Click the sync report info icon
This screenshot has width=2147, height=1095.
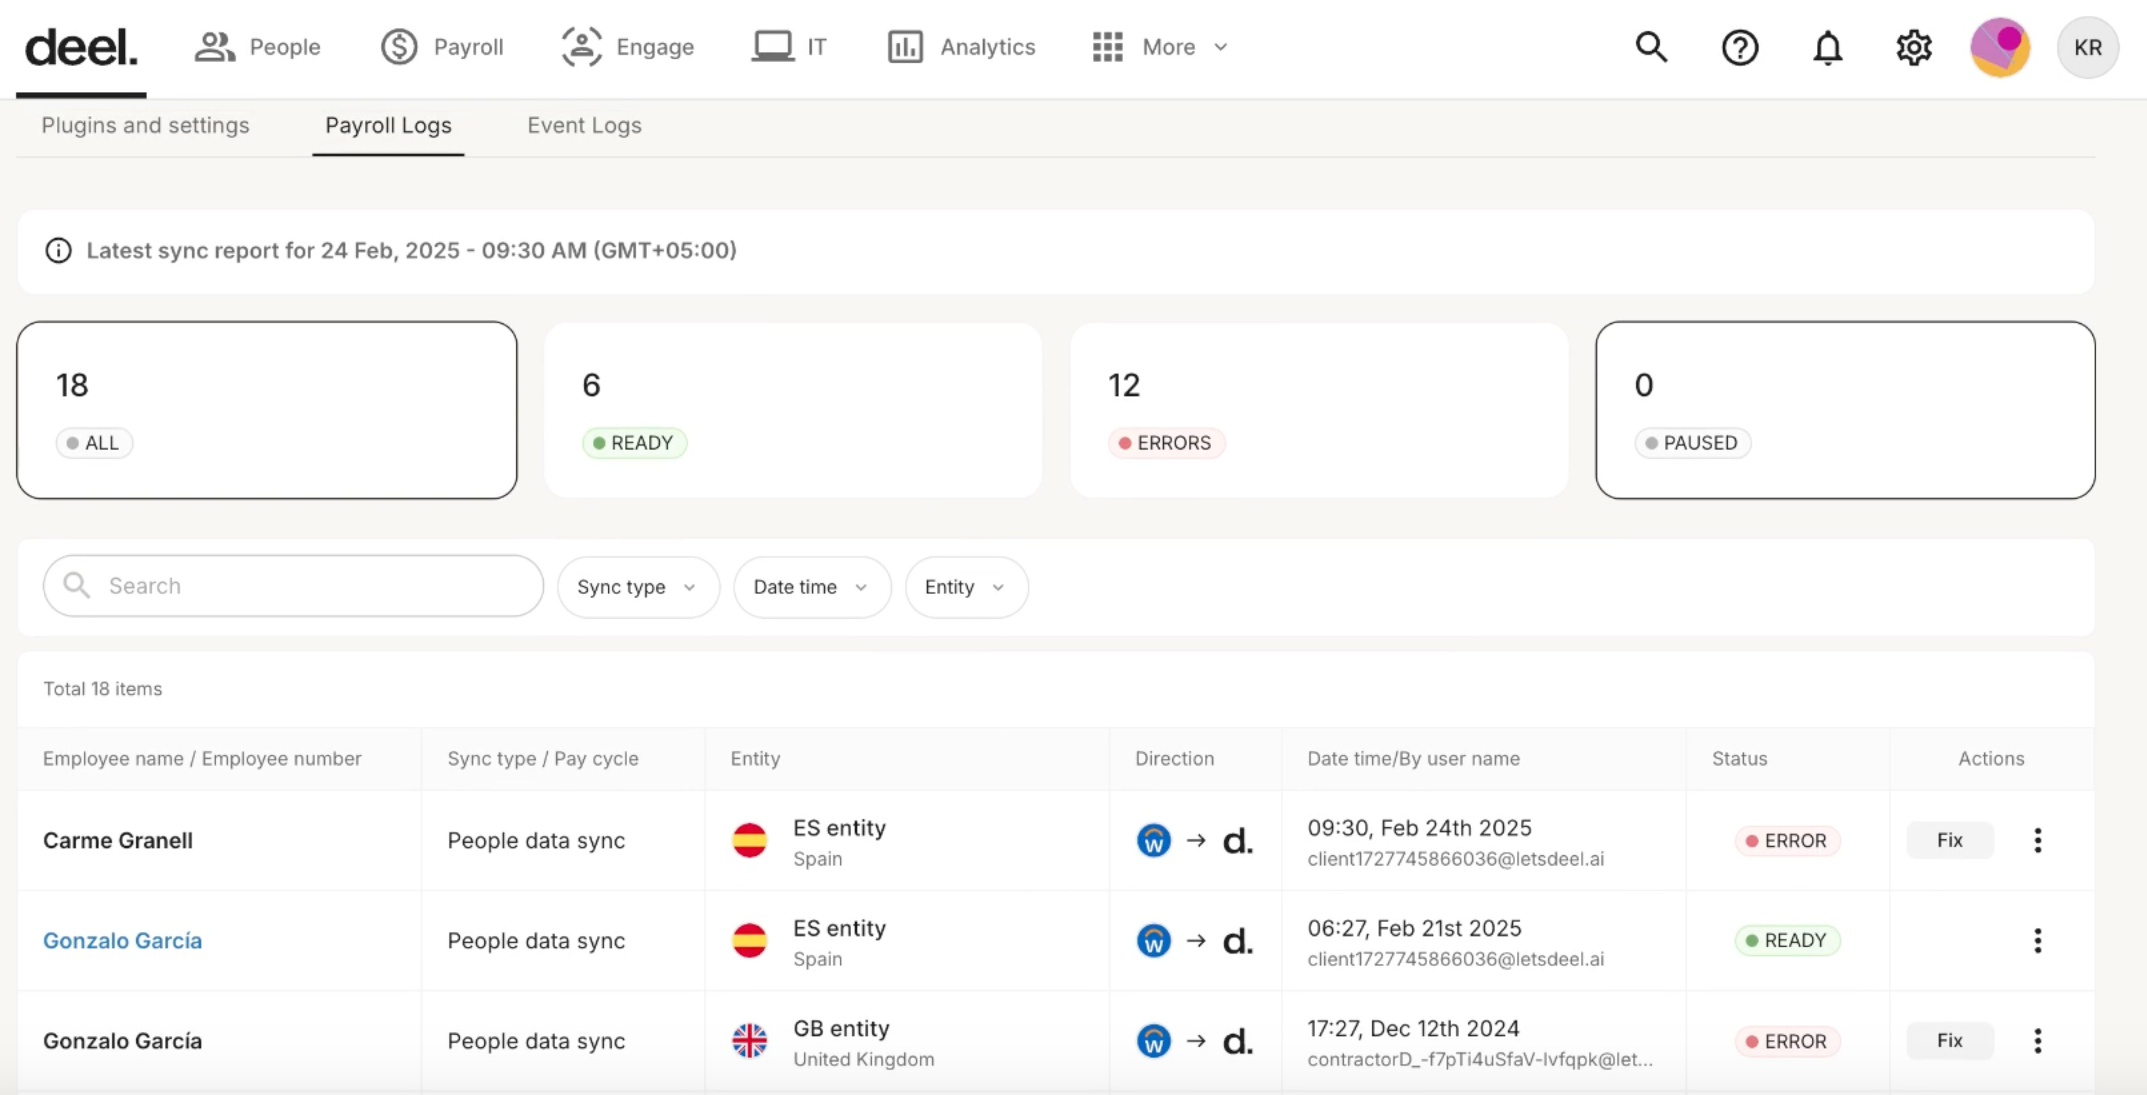point(58,250)
